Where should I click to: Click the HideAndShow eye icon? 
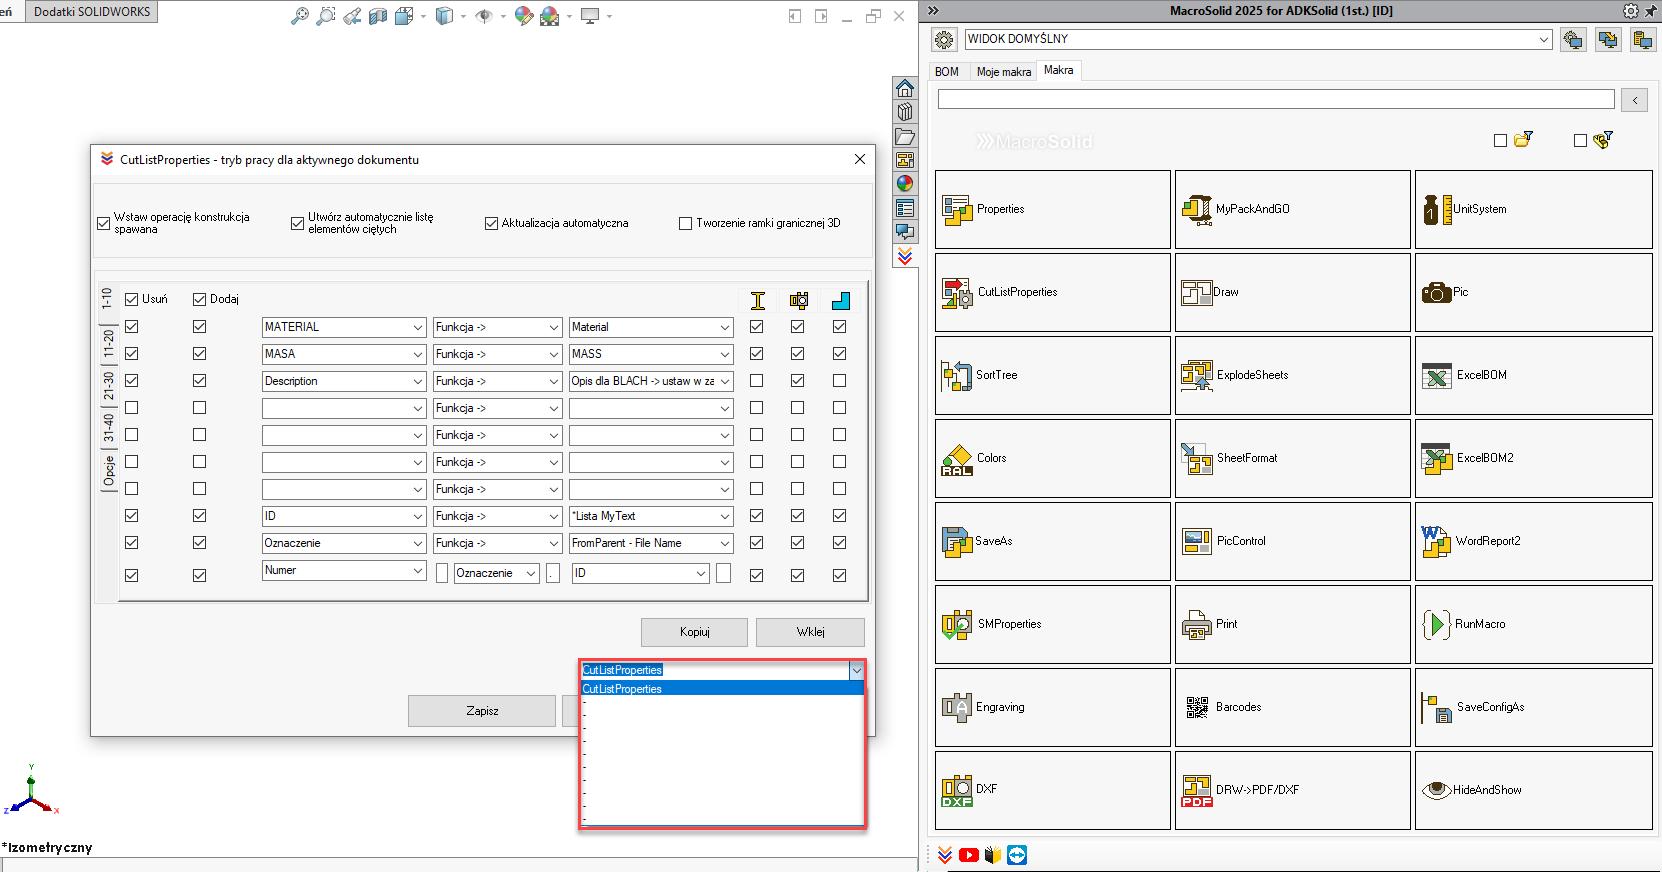(x=1436, y=790)
